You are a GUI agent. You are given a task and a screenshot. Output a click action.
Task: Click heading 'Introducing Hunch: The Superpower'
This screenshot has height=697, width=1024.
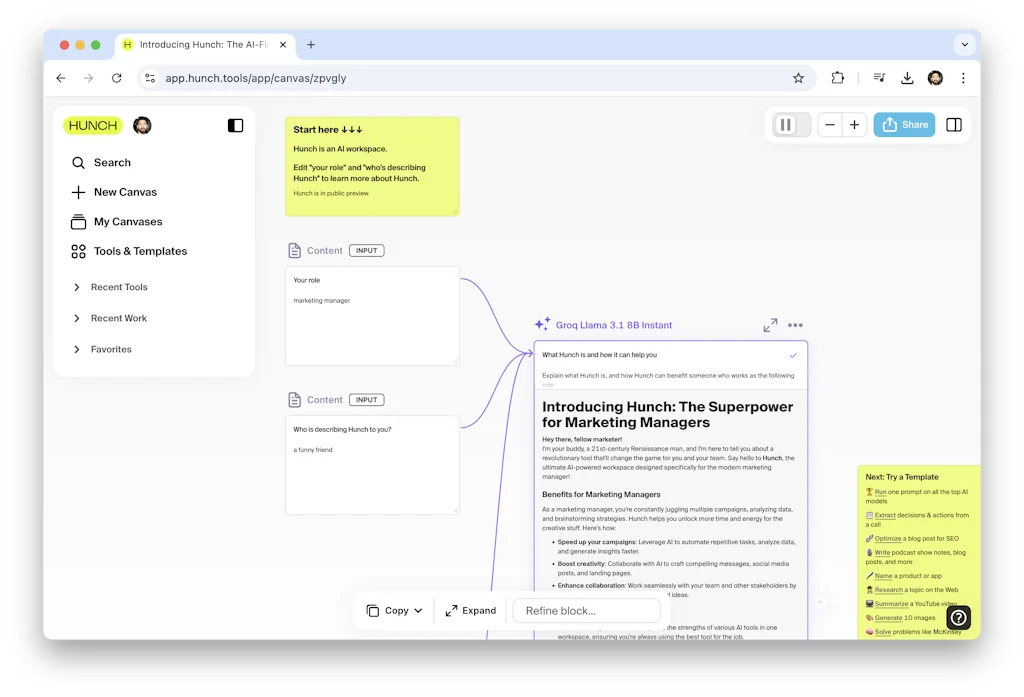(x=667, y=415)
